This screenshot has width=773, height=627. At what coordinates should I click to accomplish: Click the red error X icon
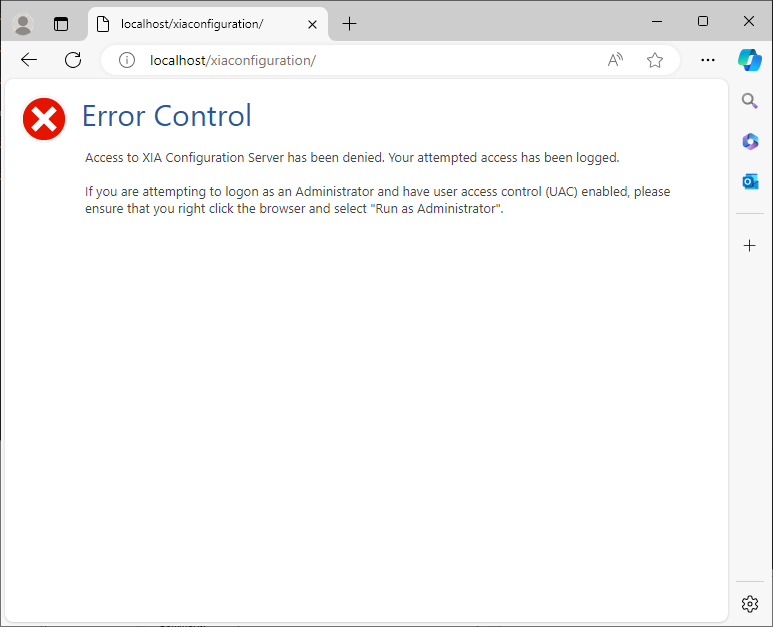(44, 119)
